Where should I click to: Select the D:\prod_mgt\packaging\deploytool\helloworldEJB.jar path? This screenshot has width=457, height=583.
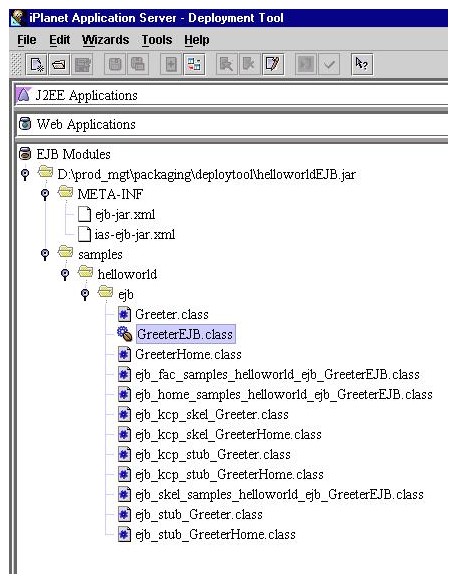(x=206, y=174)
